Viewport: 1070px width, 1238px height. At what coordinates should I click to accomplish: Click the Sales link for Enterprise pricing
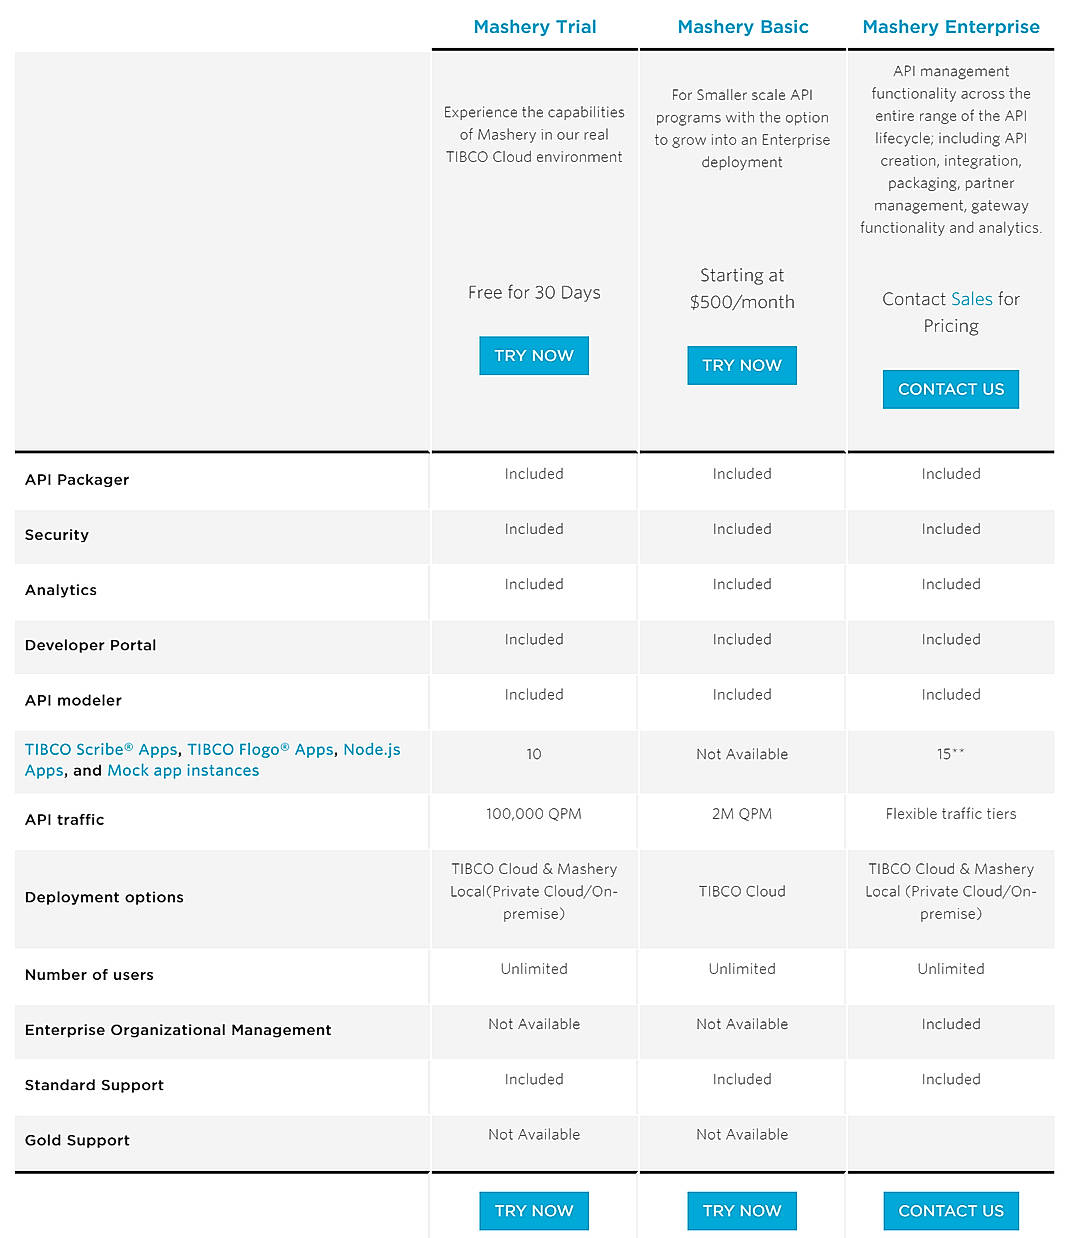click(974, 299)
